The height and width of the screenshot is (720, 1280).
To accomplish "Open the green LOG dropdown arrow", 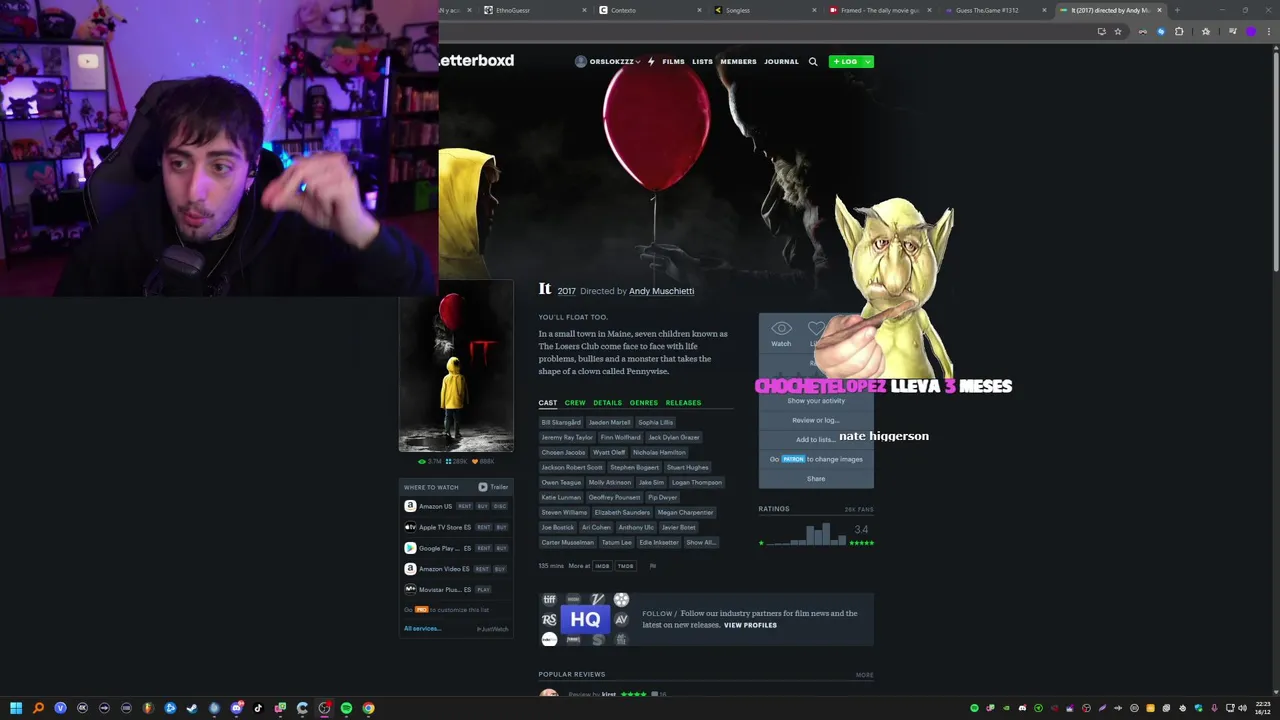I will click(x=867, y=62).
